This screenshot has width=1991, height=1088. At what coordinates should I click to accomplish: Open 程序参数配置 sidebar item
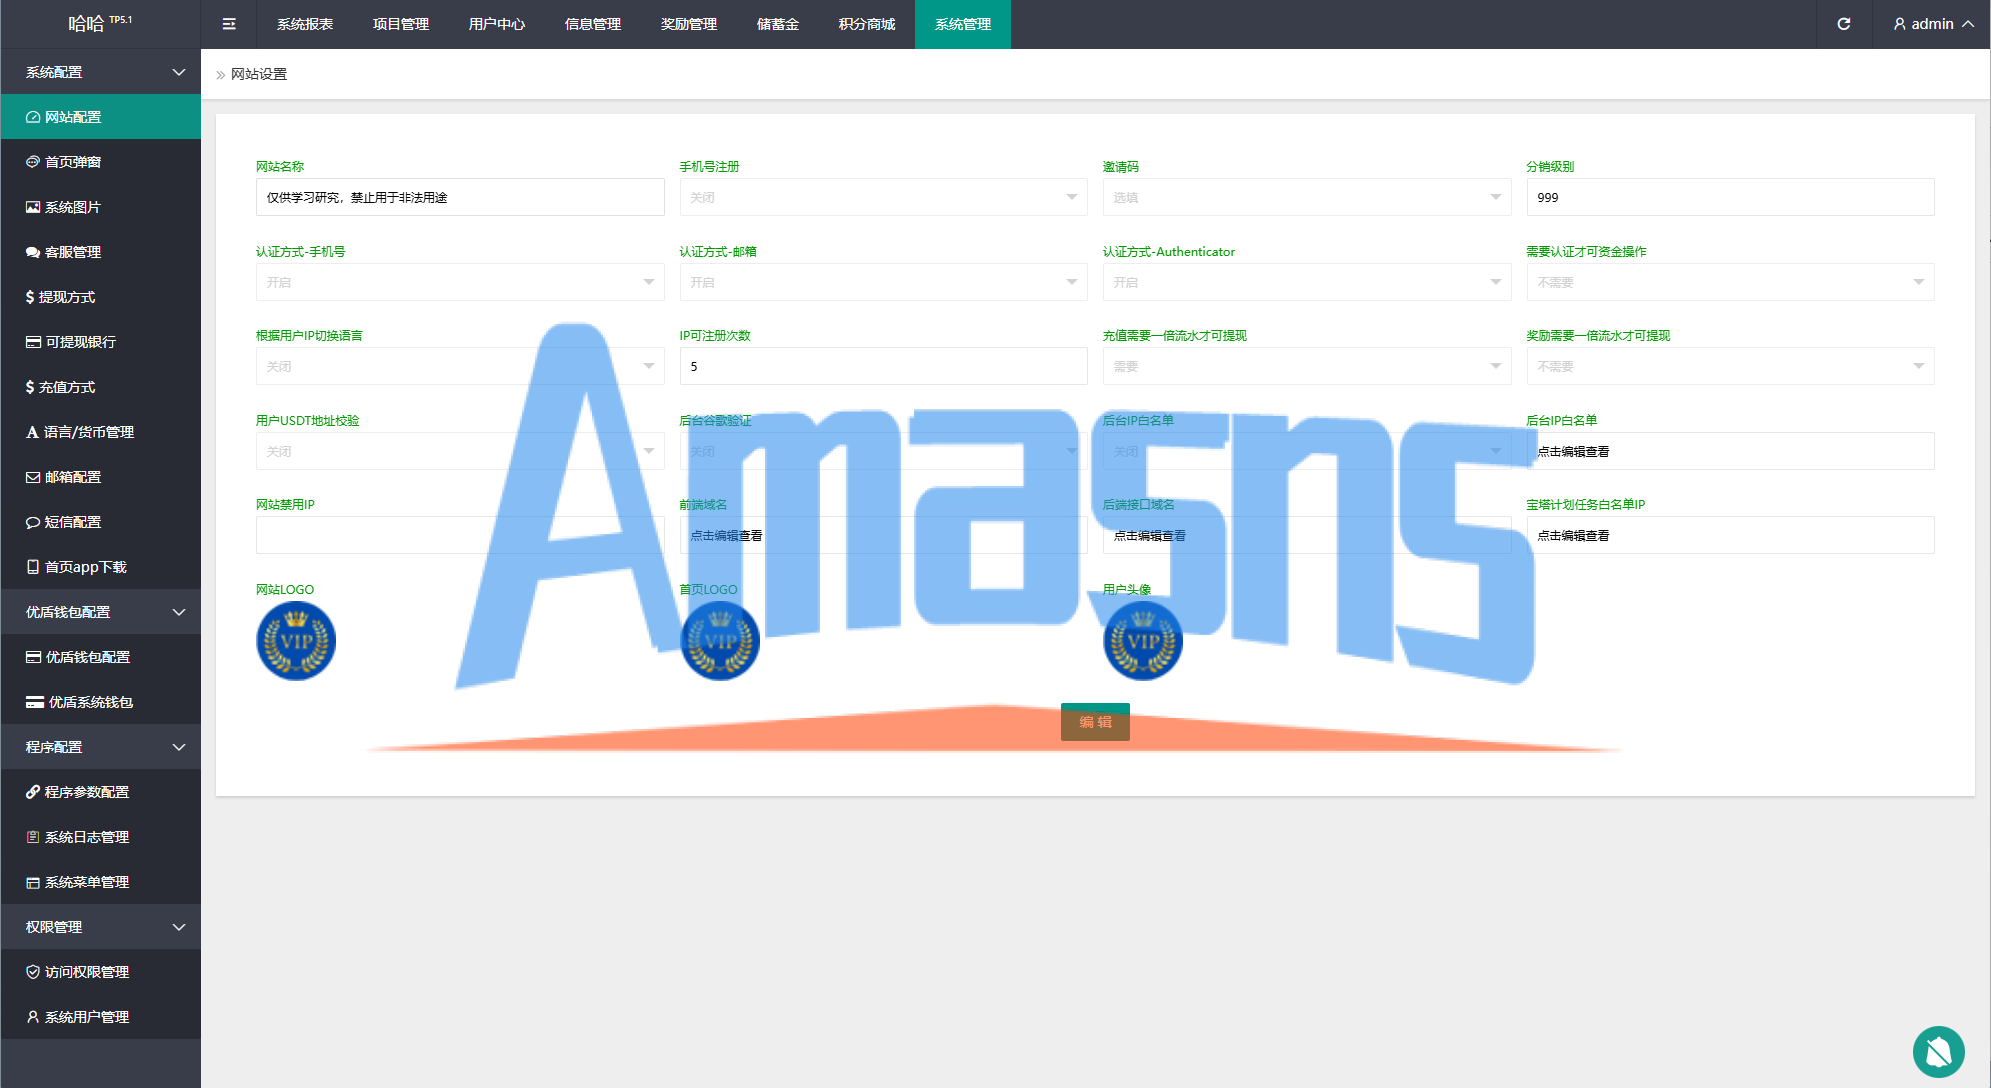click(x=86, y=792)
